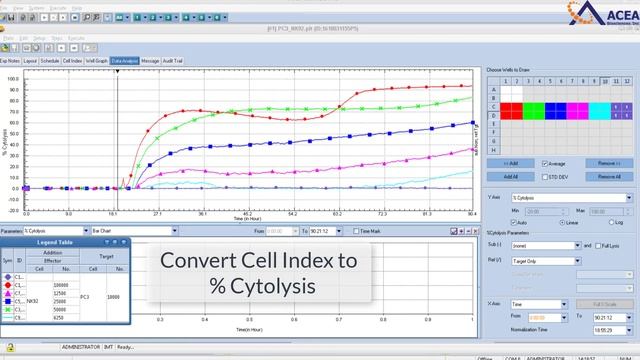Click the green well in row C column 3
The image size is (640, 360).
point(528,107)
